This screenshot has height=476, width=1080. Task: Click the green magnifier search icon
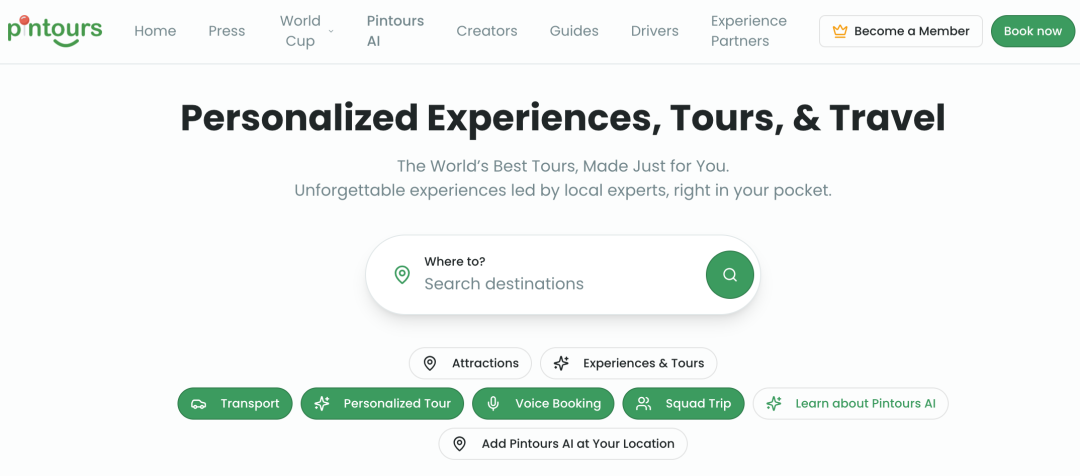[729, 275]
